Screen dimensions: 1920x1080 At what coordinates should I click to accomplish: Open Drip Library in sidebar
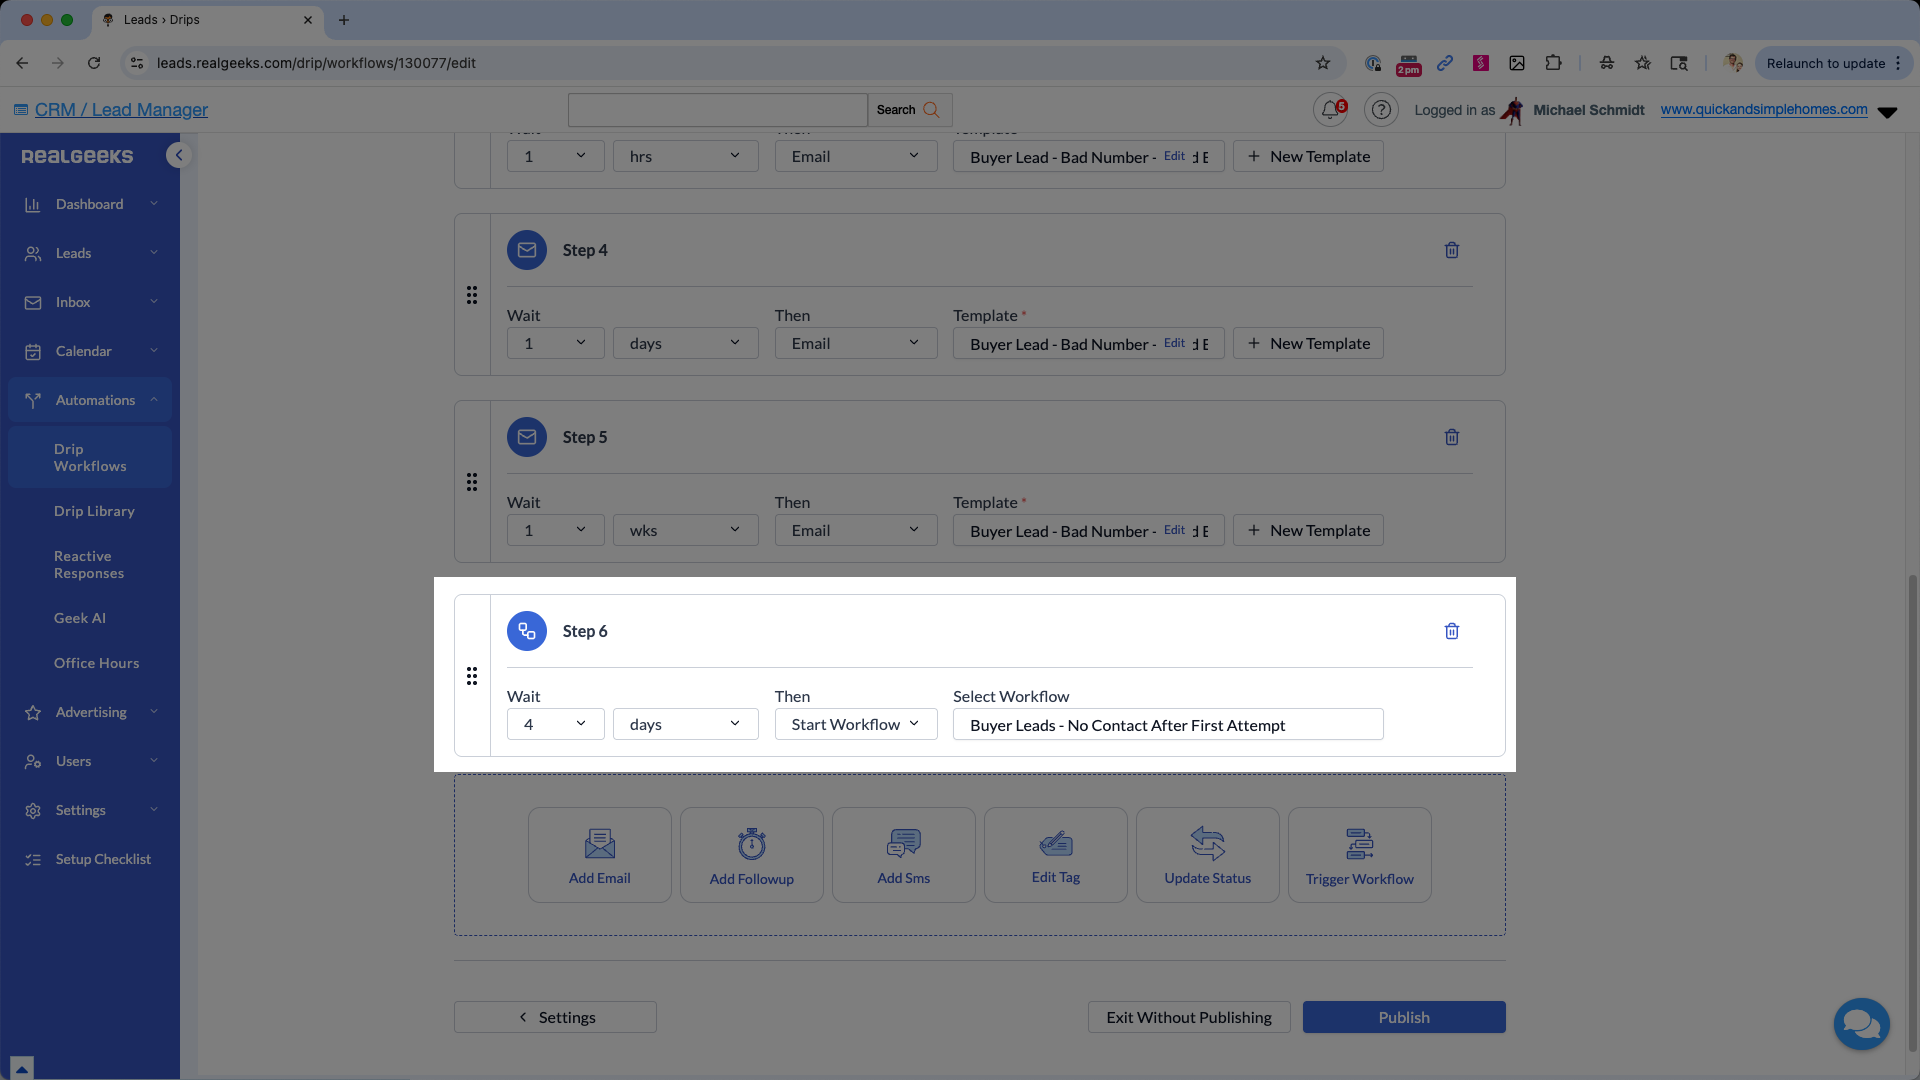[94, 511]
